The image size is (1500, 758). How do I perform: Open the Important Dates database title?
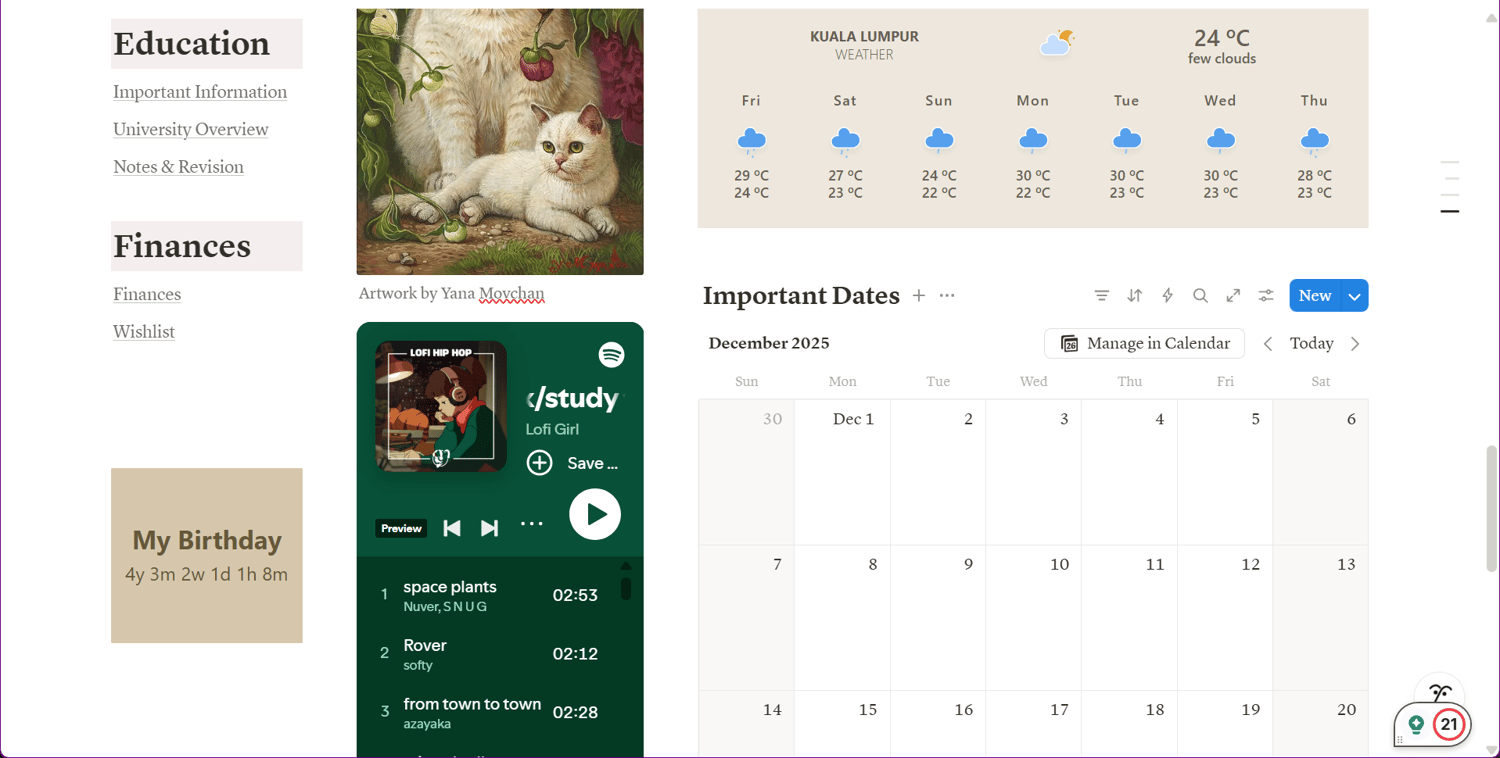coord(801,296)
